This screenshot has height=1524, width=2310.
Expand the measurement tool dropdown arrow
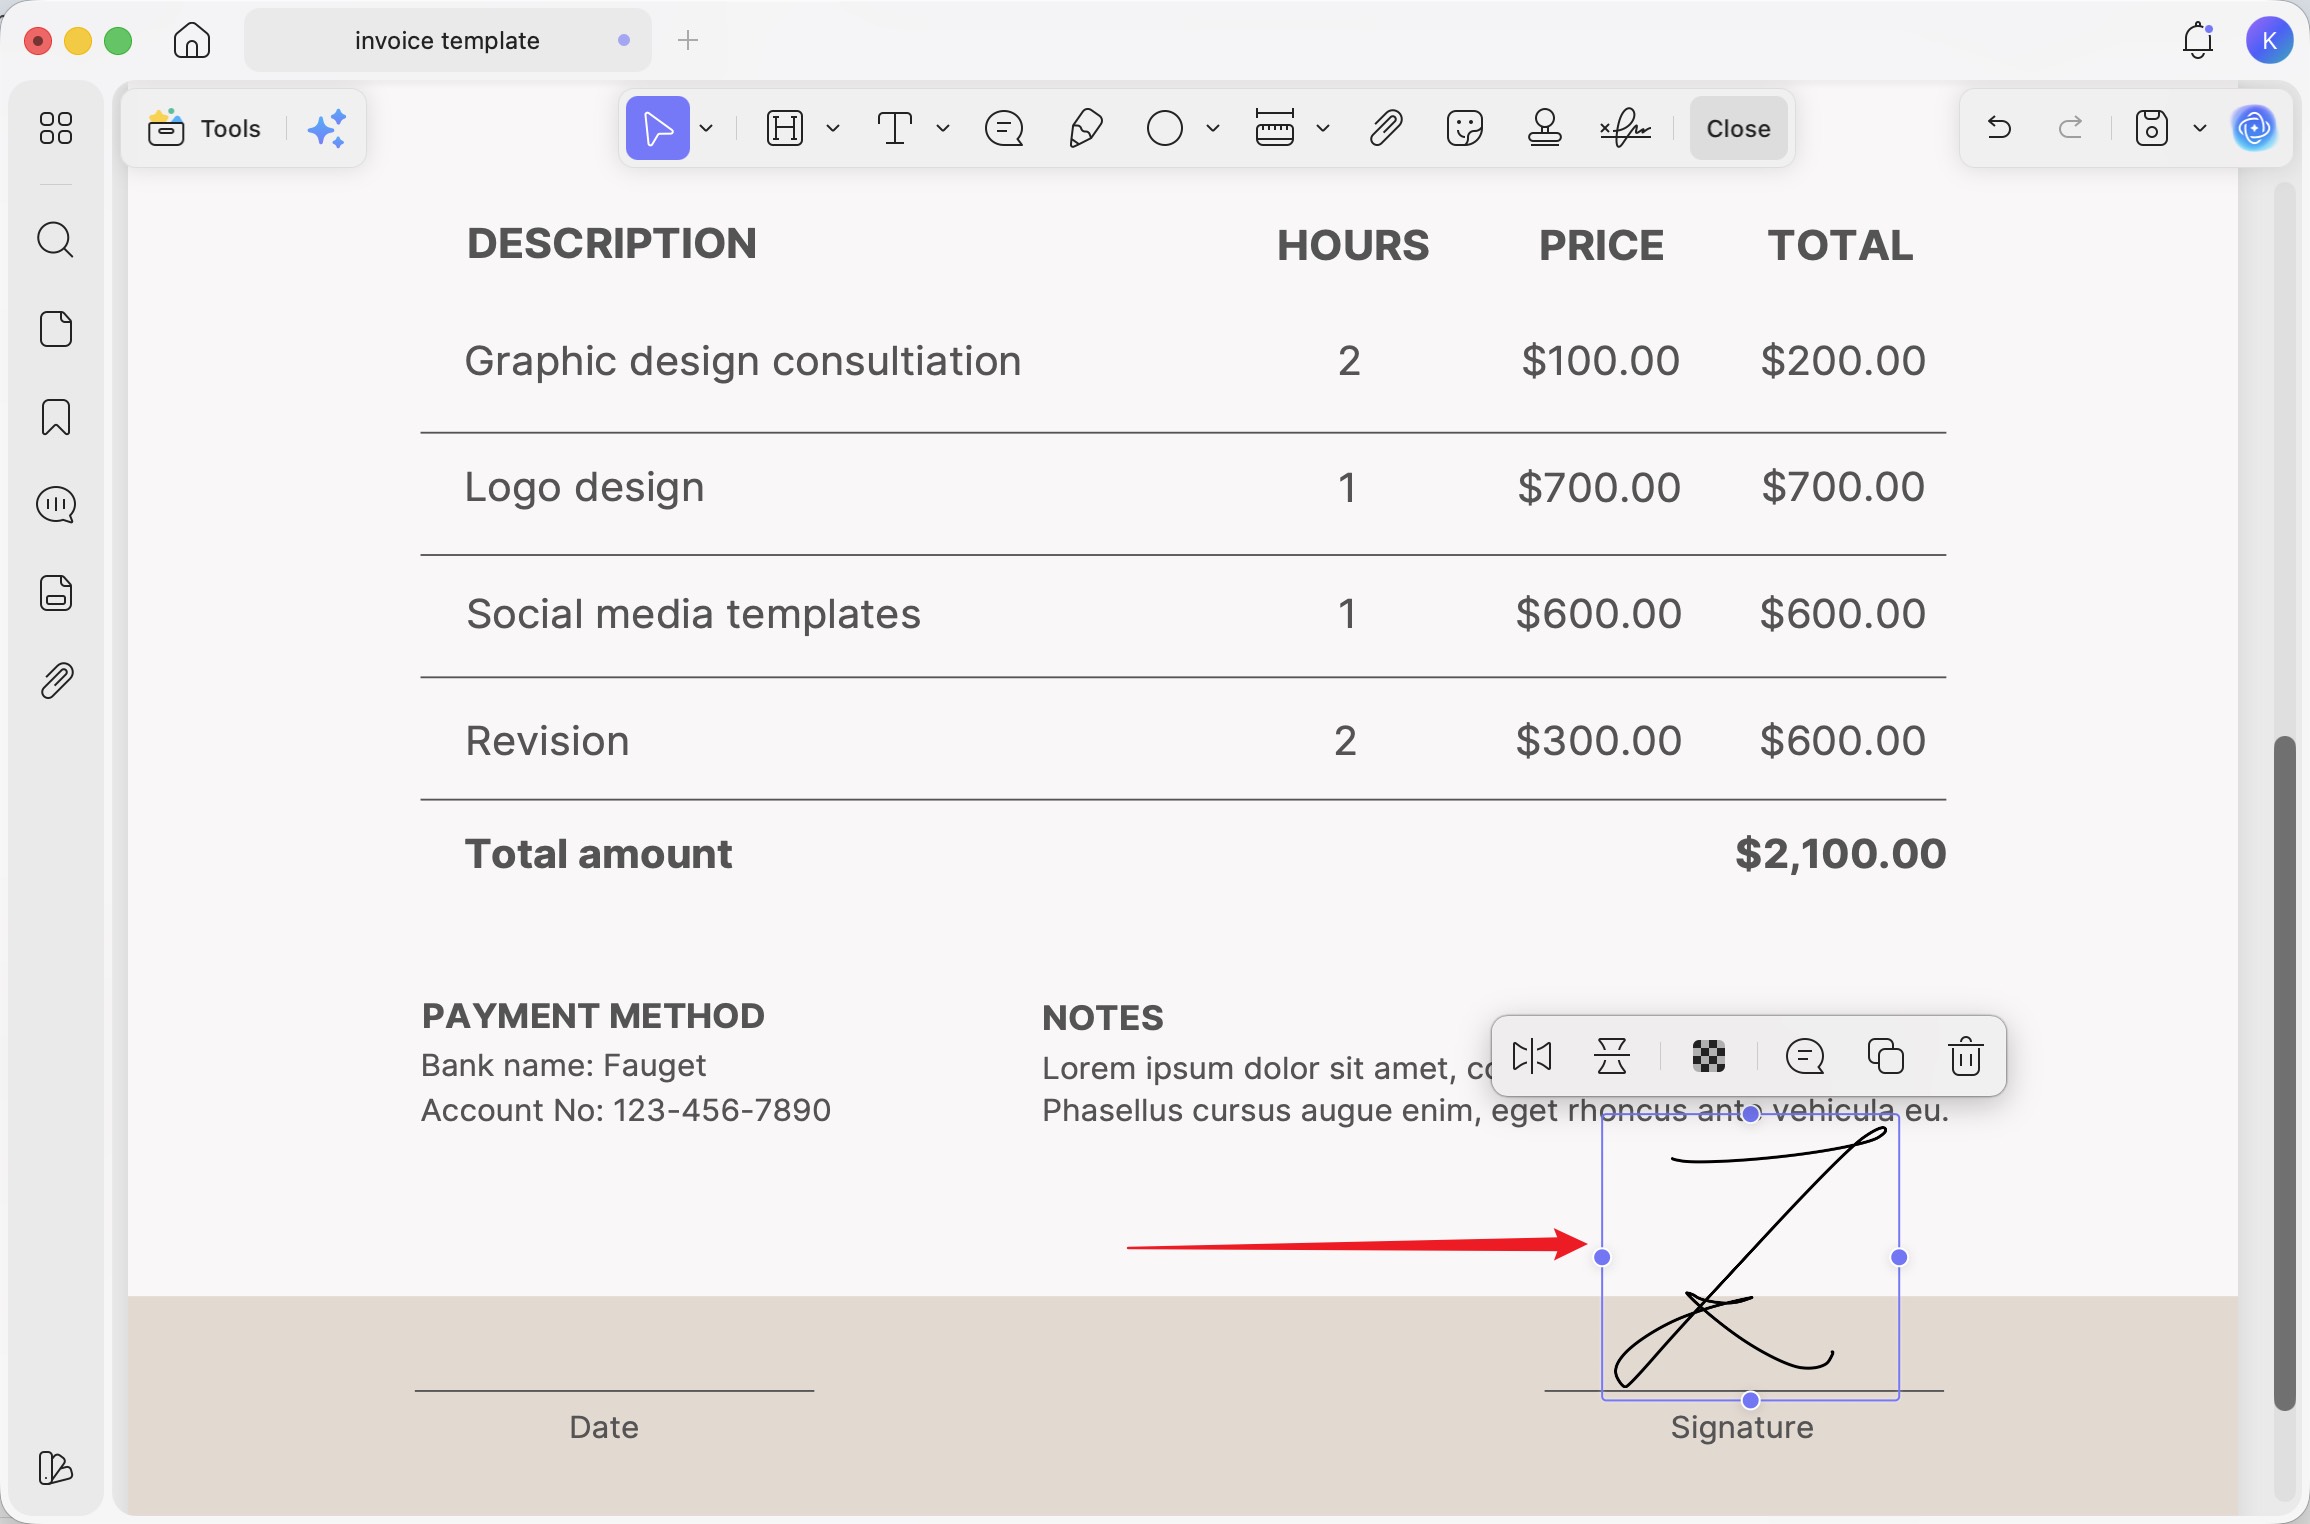tap(1323, 128)
